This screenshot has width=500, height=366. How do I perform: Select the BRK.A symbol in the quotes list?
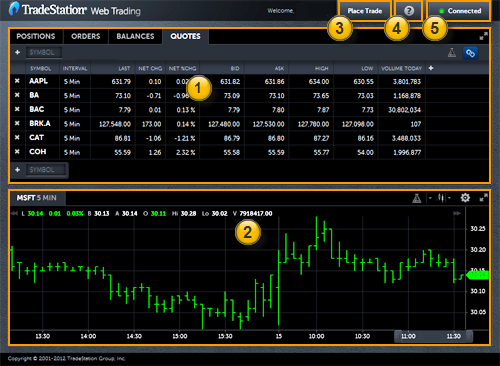tap(40, 124)
